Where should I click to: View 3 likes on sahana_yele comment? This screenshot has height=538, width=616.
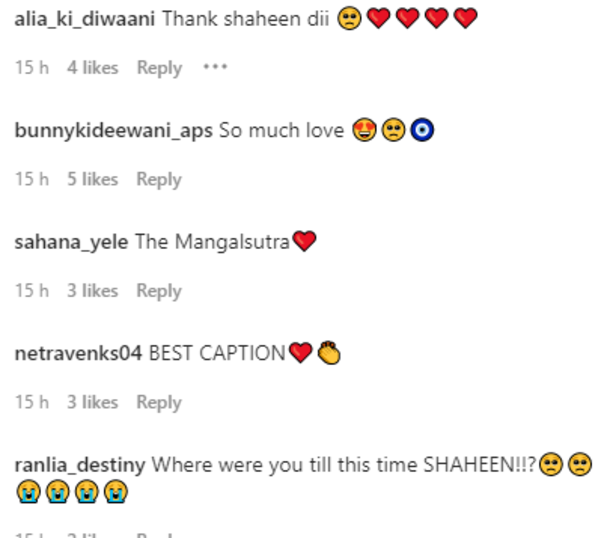[92, 291]
